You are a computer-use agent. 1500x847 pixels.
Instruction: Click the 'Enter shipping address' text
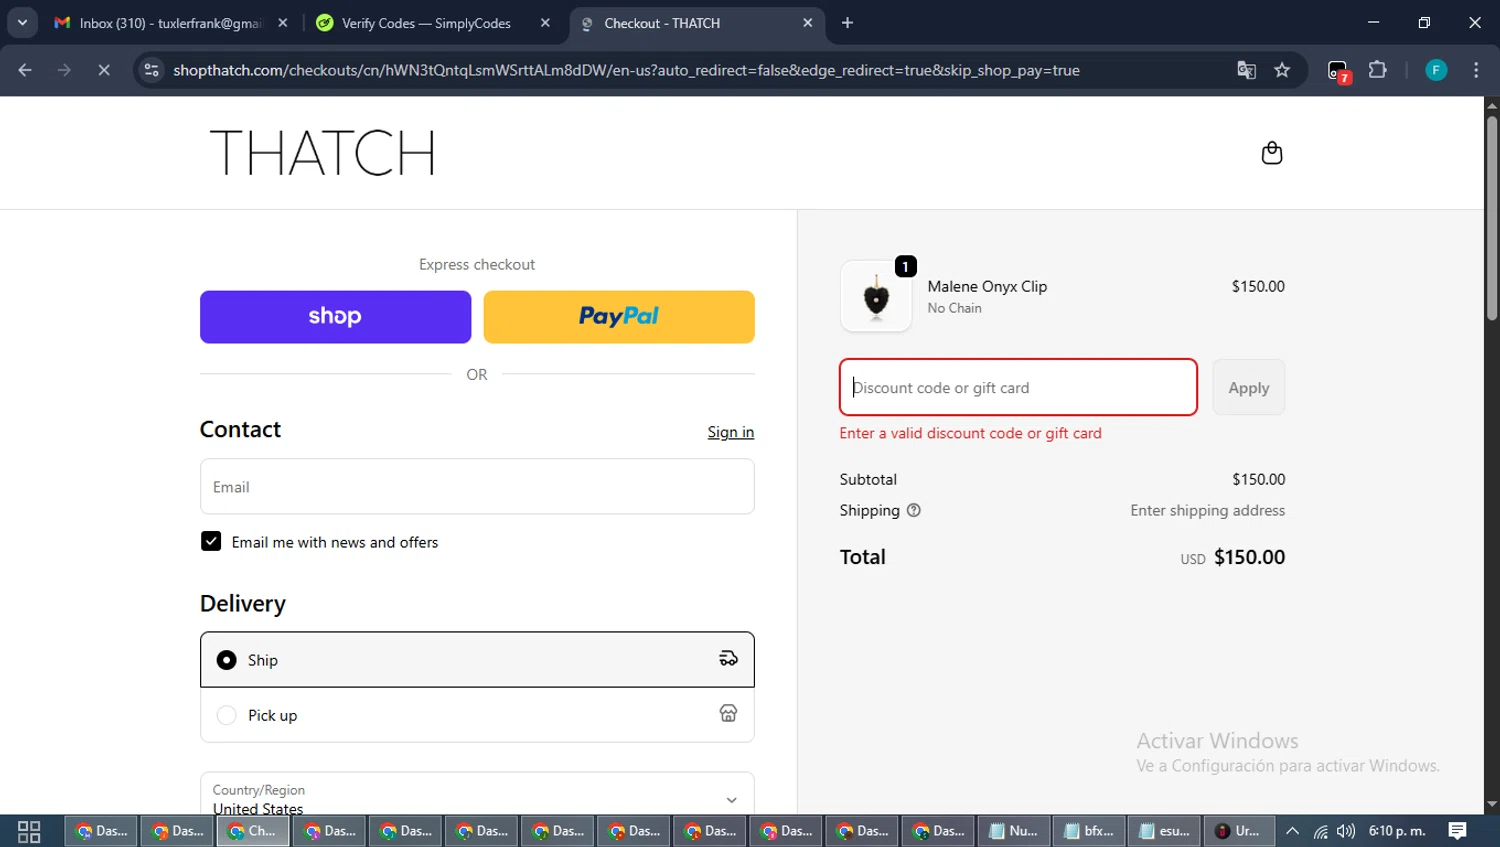coord(1207,510)
